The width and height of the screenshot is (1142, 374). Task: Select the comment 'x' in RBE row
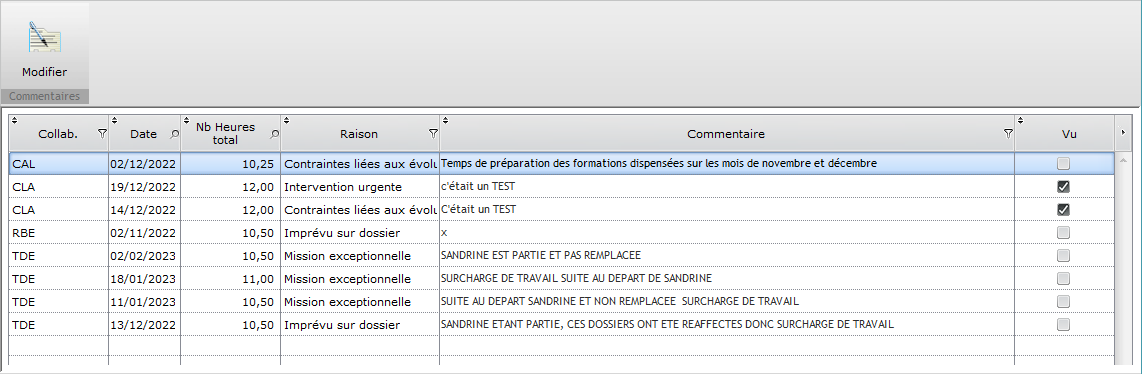point(728,233)
